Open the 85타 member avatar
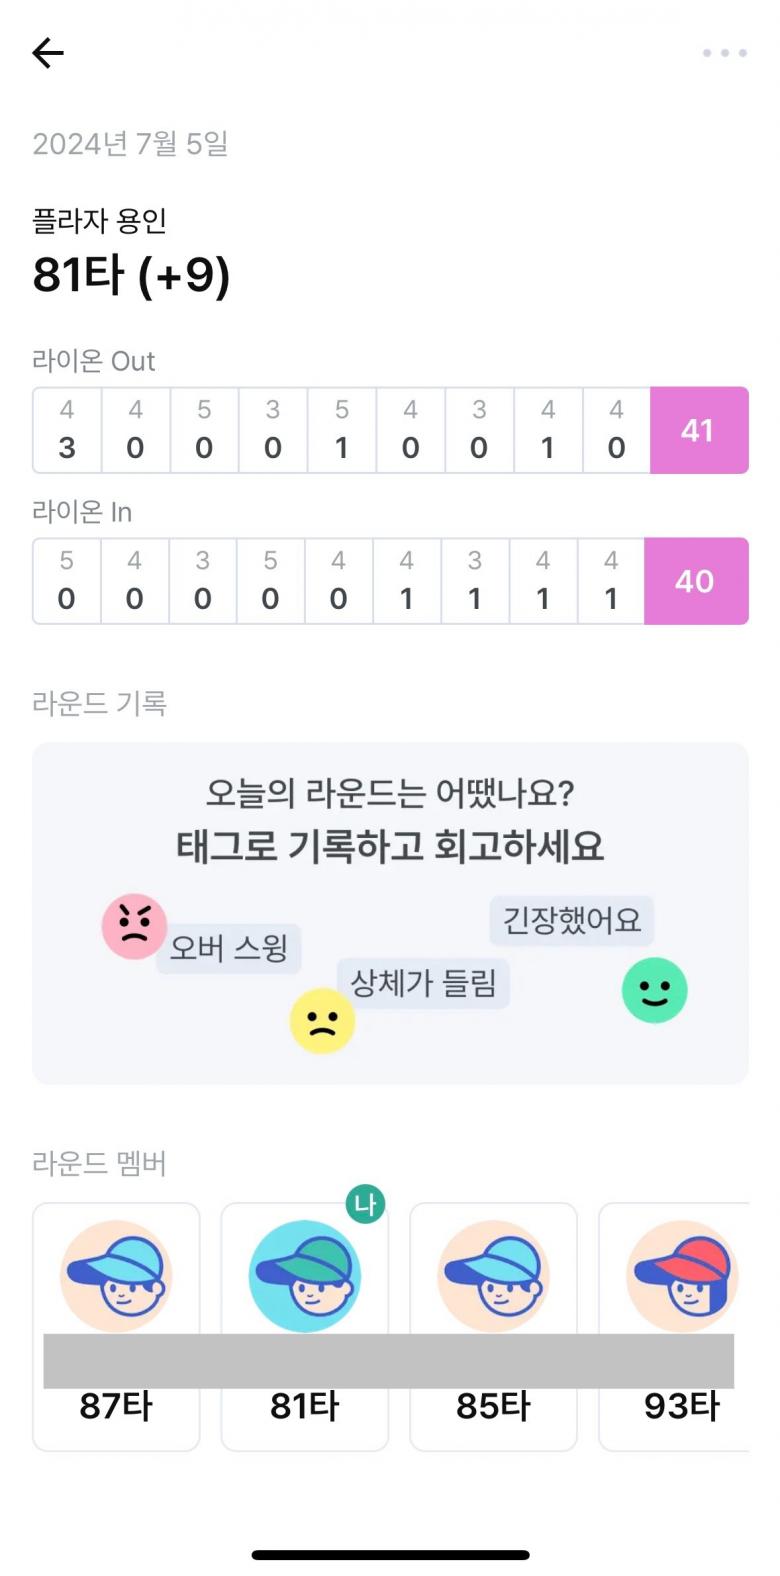This screenshot has width=780, height=1576. pyautogui.click(x=493, y=1276)
